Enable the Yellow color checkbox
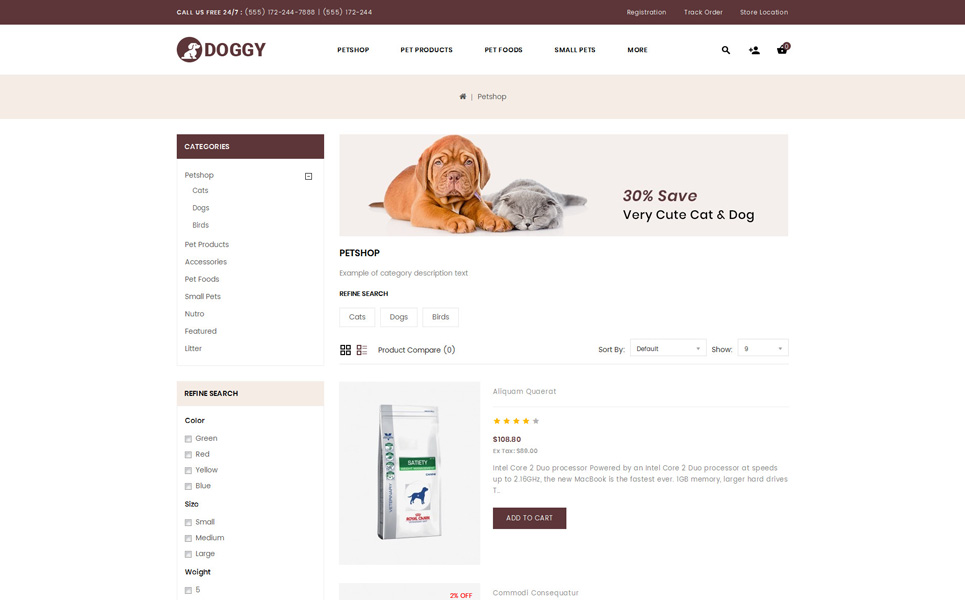Screen dimensions: 965x600 tap(188, 470)
